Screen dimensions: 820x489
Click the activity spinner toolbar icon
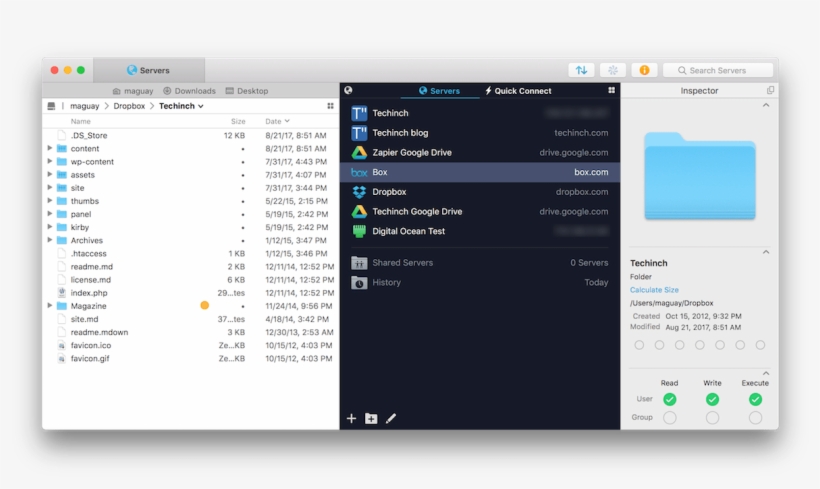tap(613, 70)
